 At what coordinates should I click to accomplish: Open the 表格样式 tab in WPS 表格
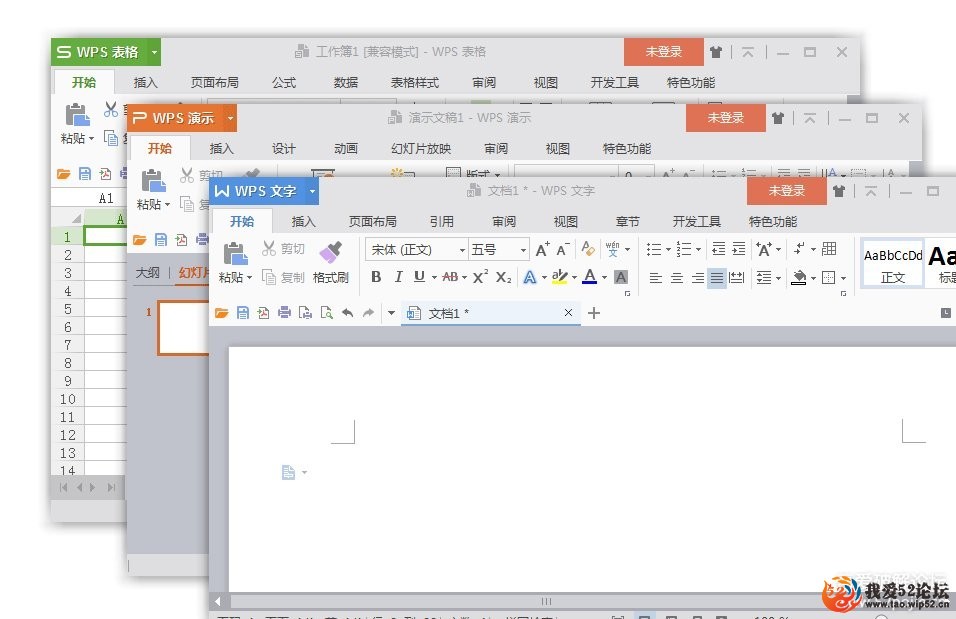pyautogui.click(x=415, y=83)
